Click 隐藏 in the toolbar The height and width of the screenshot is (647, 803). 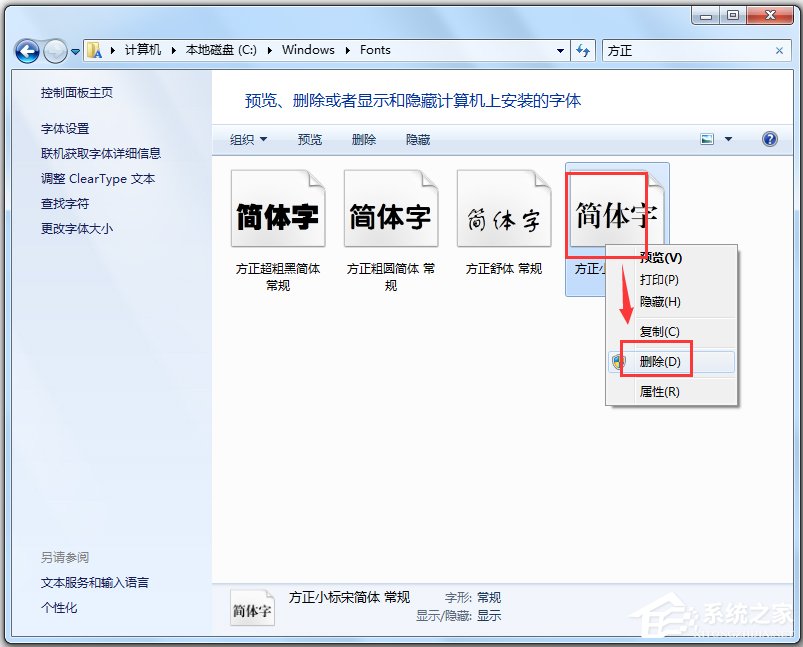tap(418, 139)
